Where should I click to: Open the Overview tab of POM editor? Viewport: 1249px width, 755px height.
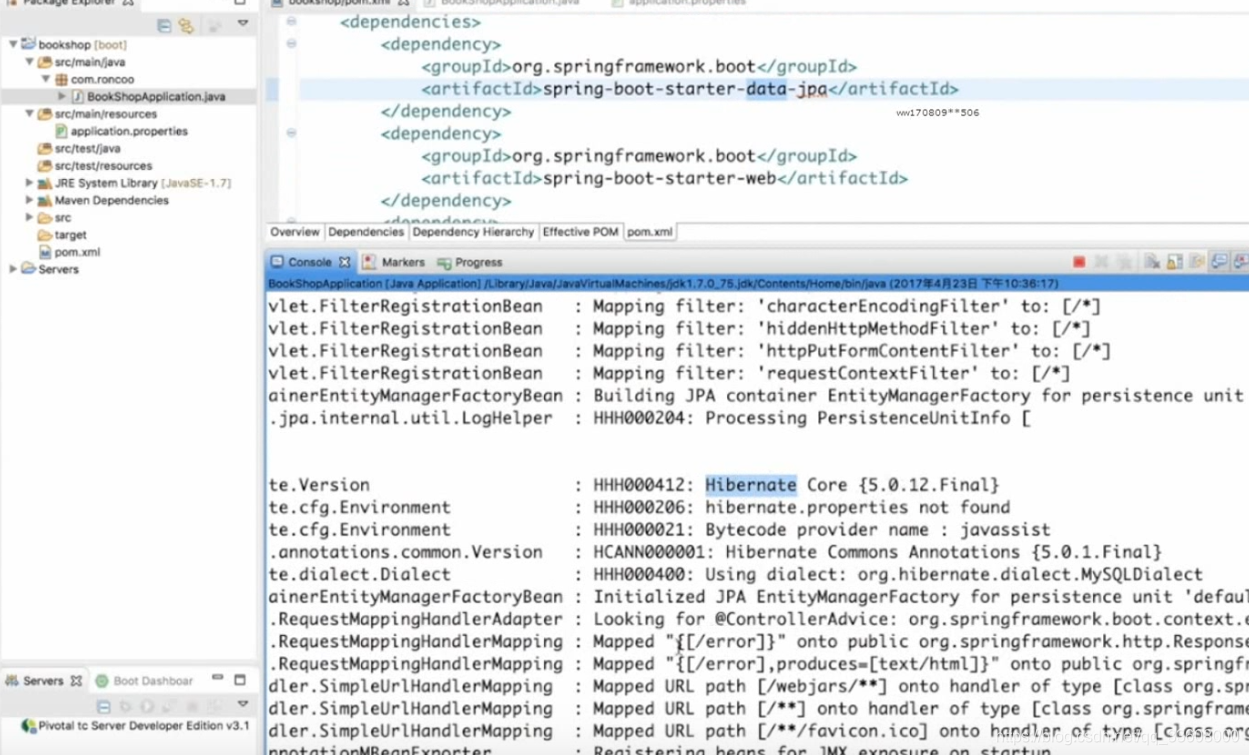tap(294, 232)
